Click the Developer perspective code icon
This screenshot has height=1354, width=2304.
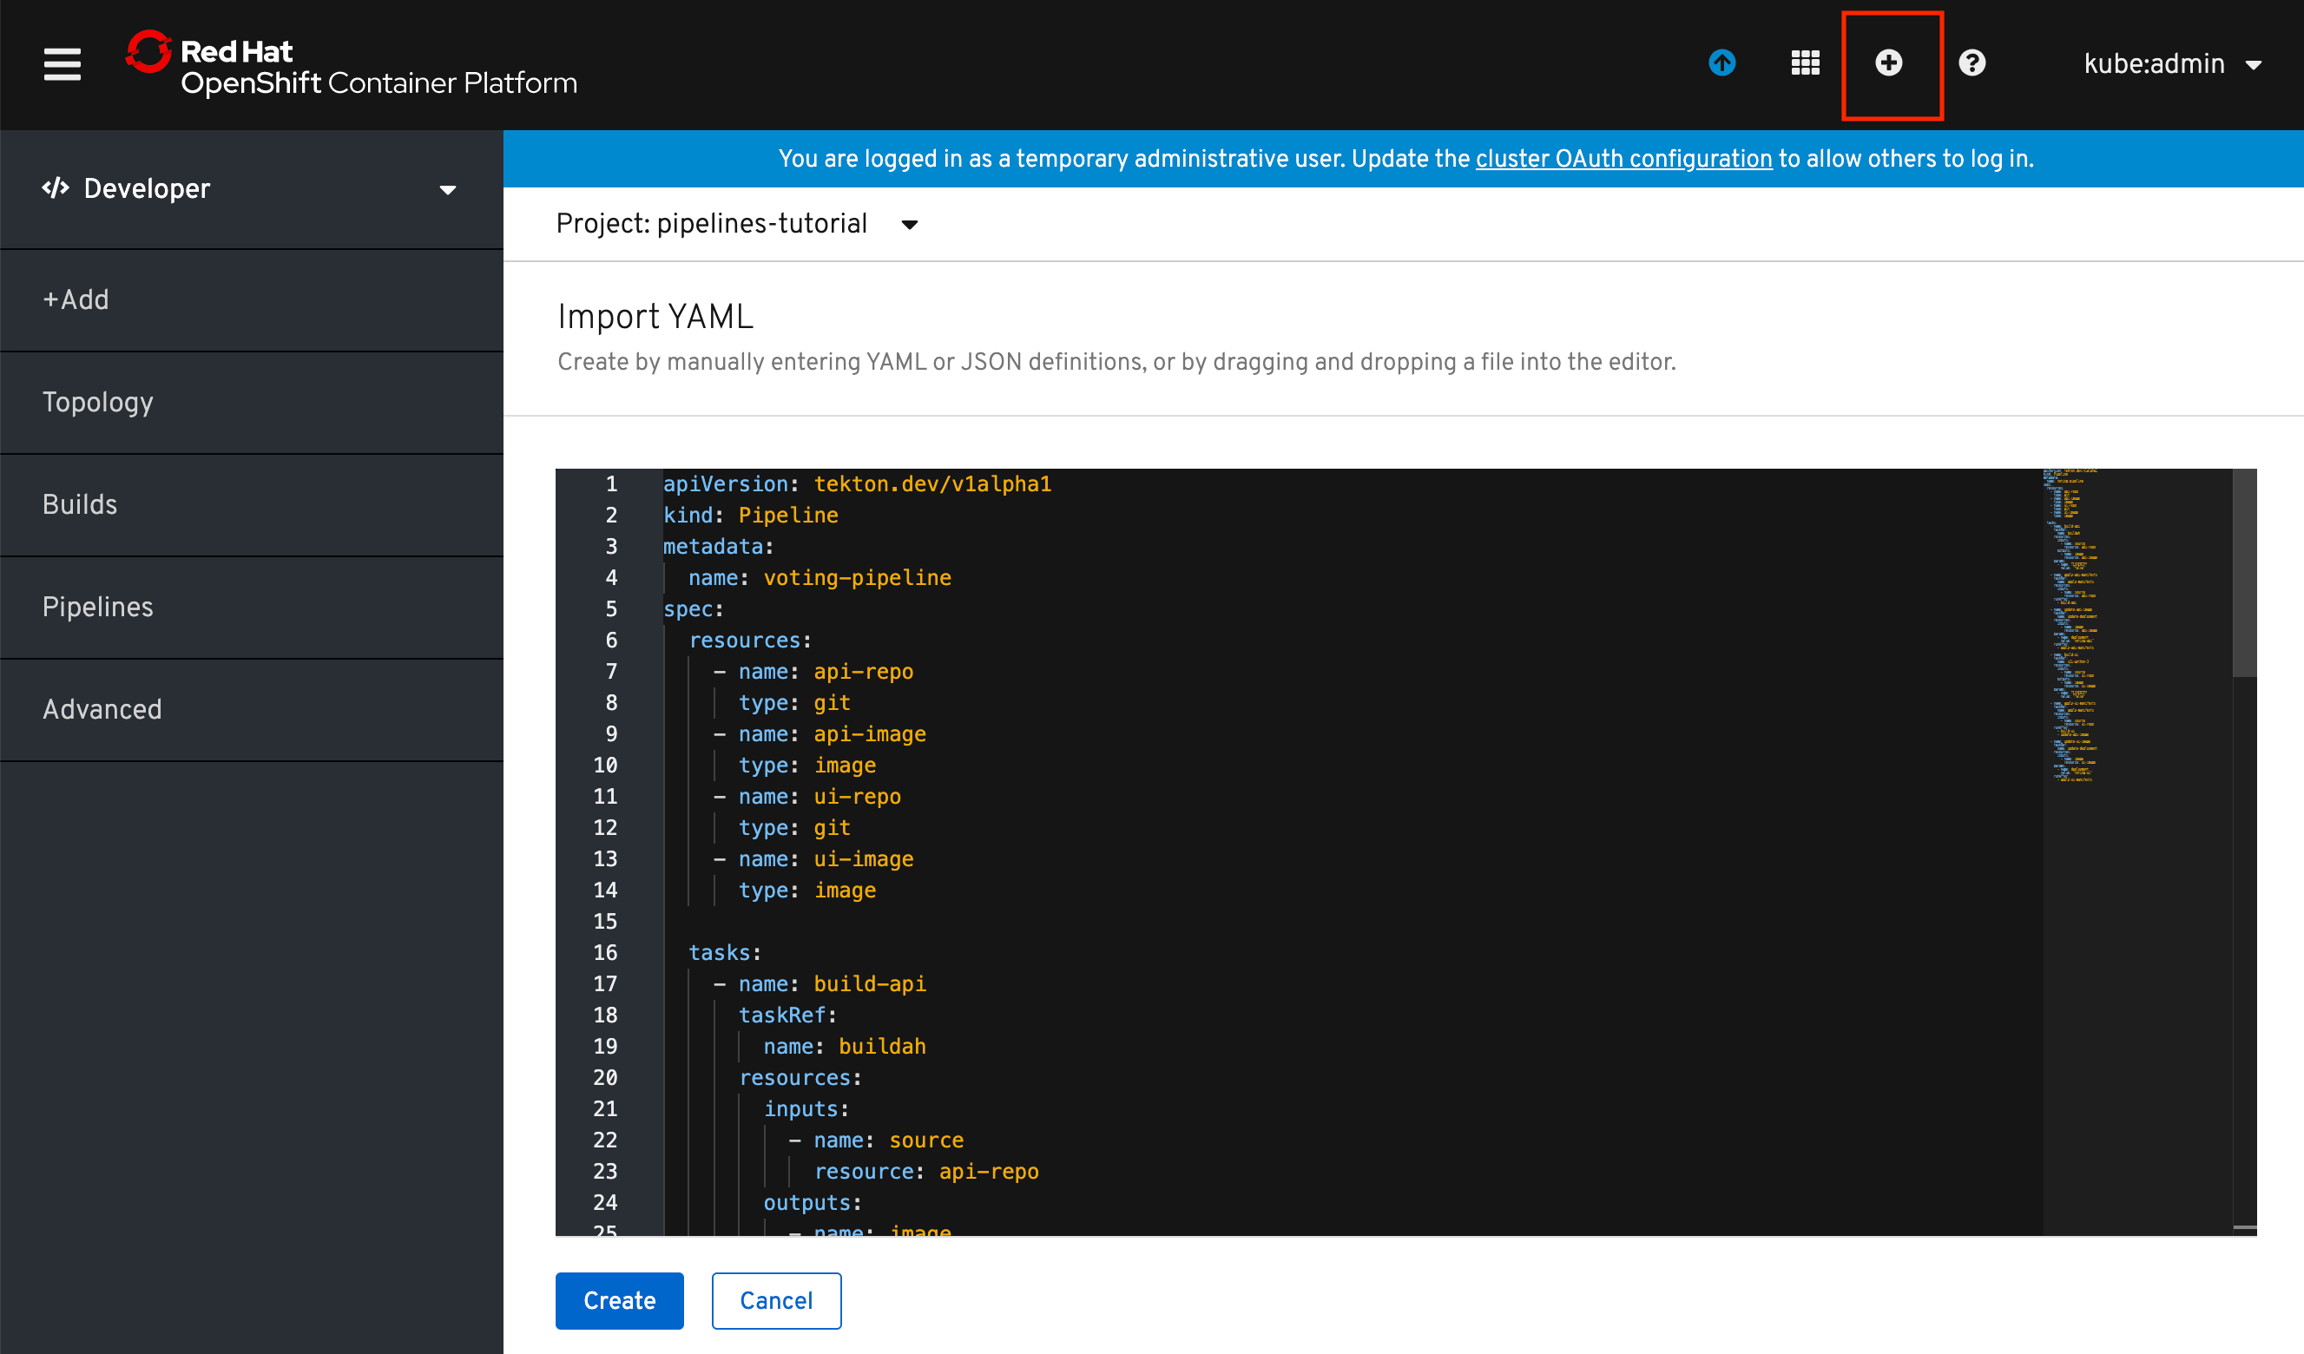(55, 188)
